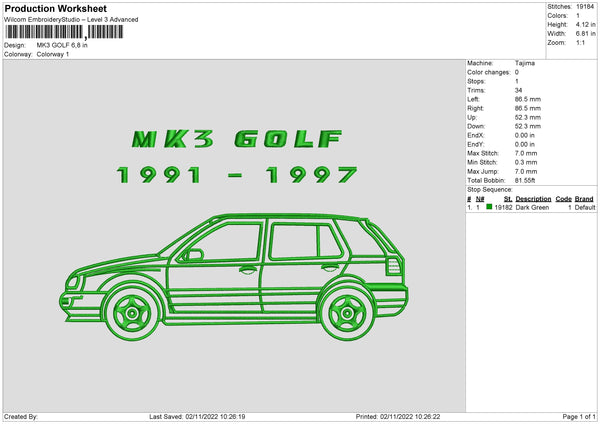
Task: Select design name 'MK3 GOLF 6,8 in'
Action: [x=62, y=45]
